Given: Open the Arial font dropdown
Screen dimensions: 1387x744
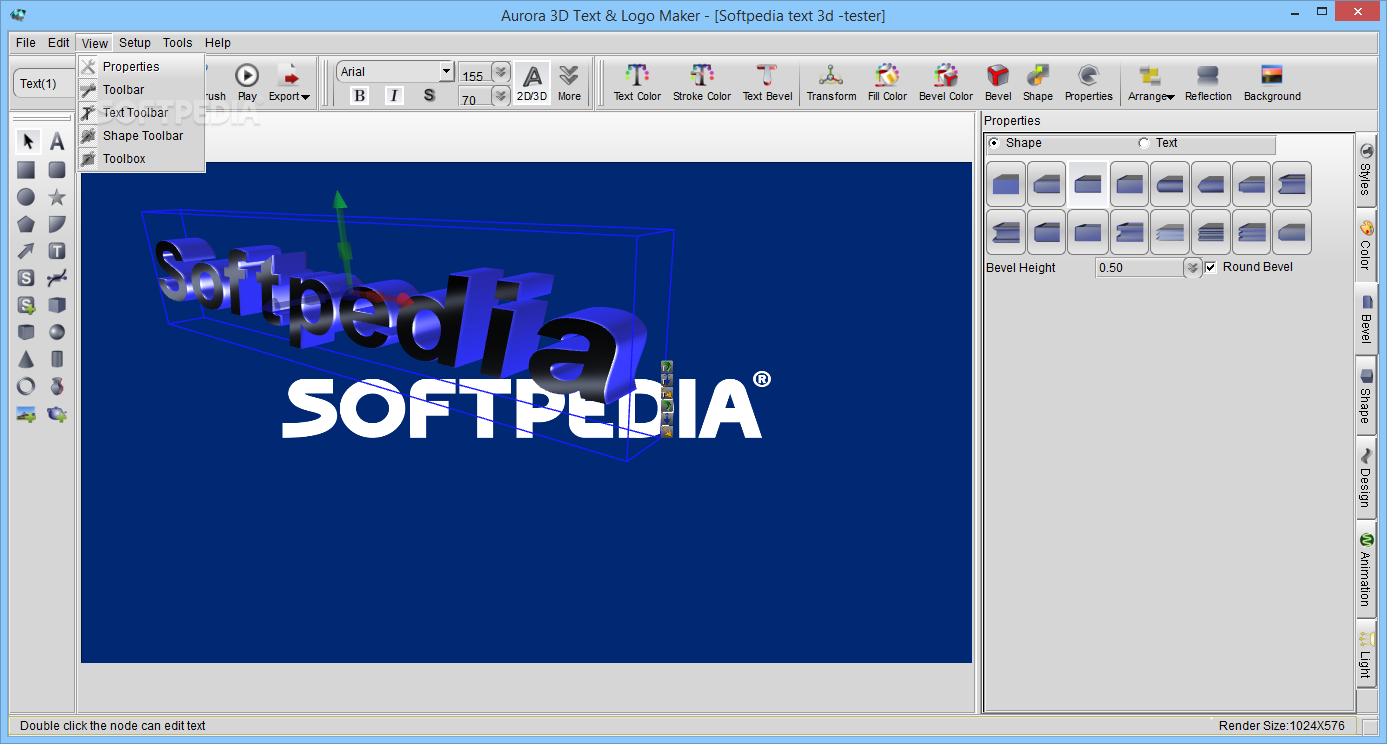Looking at the screenshot, I should 447,72.
